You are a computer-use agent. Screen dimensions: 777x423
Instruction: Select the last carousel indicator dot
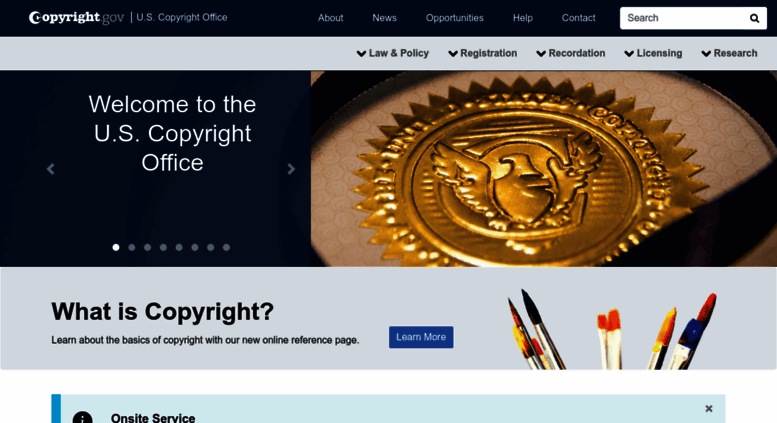click(x=226, y=247)
